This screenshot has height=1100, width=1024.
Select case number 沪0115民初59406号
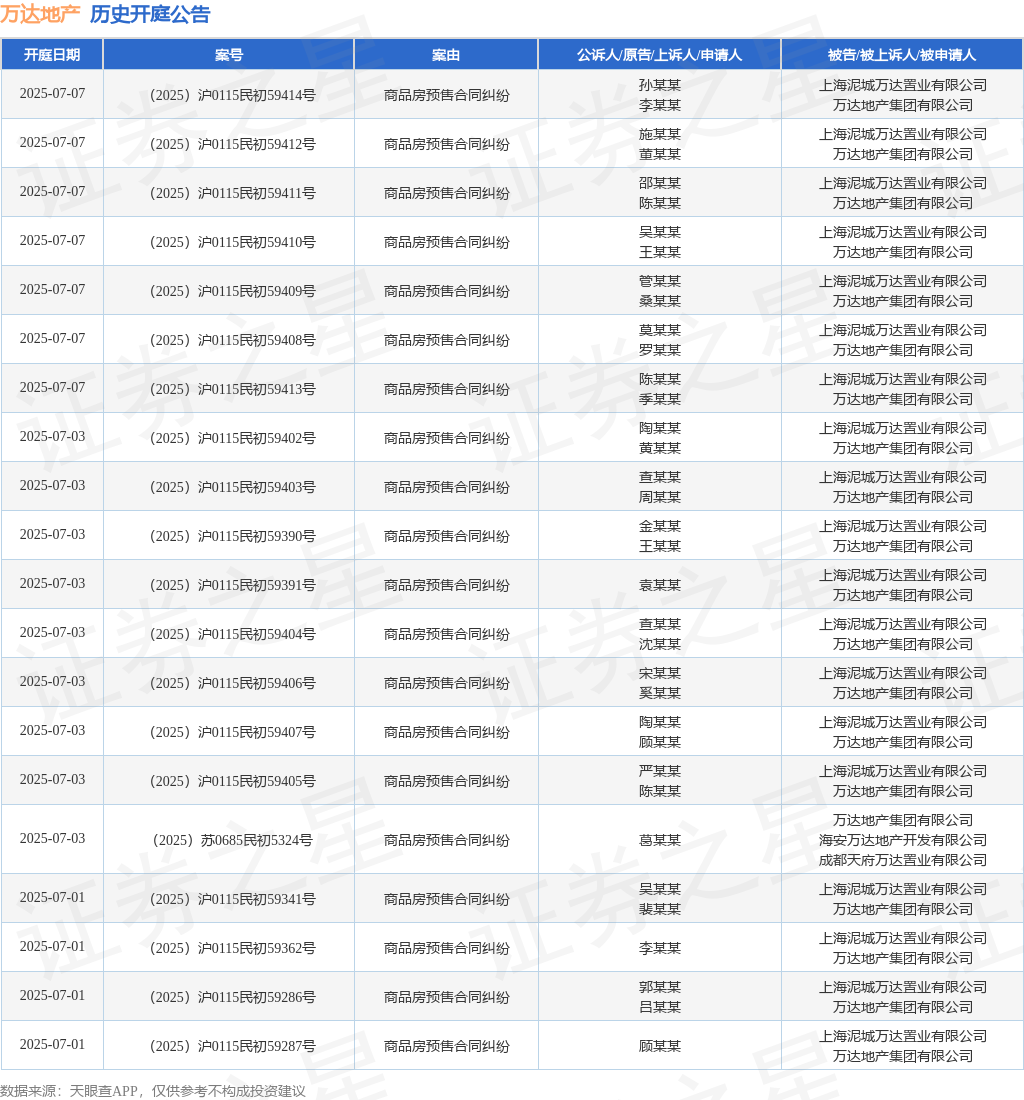[x=232, y=684]
